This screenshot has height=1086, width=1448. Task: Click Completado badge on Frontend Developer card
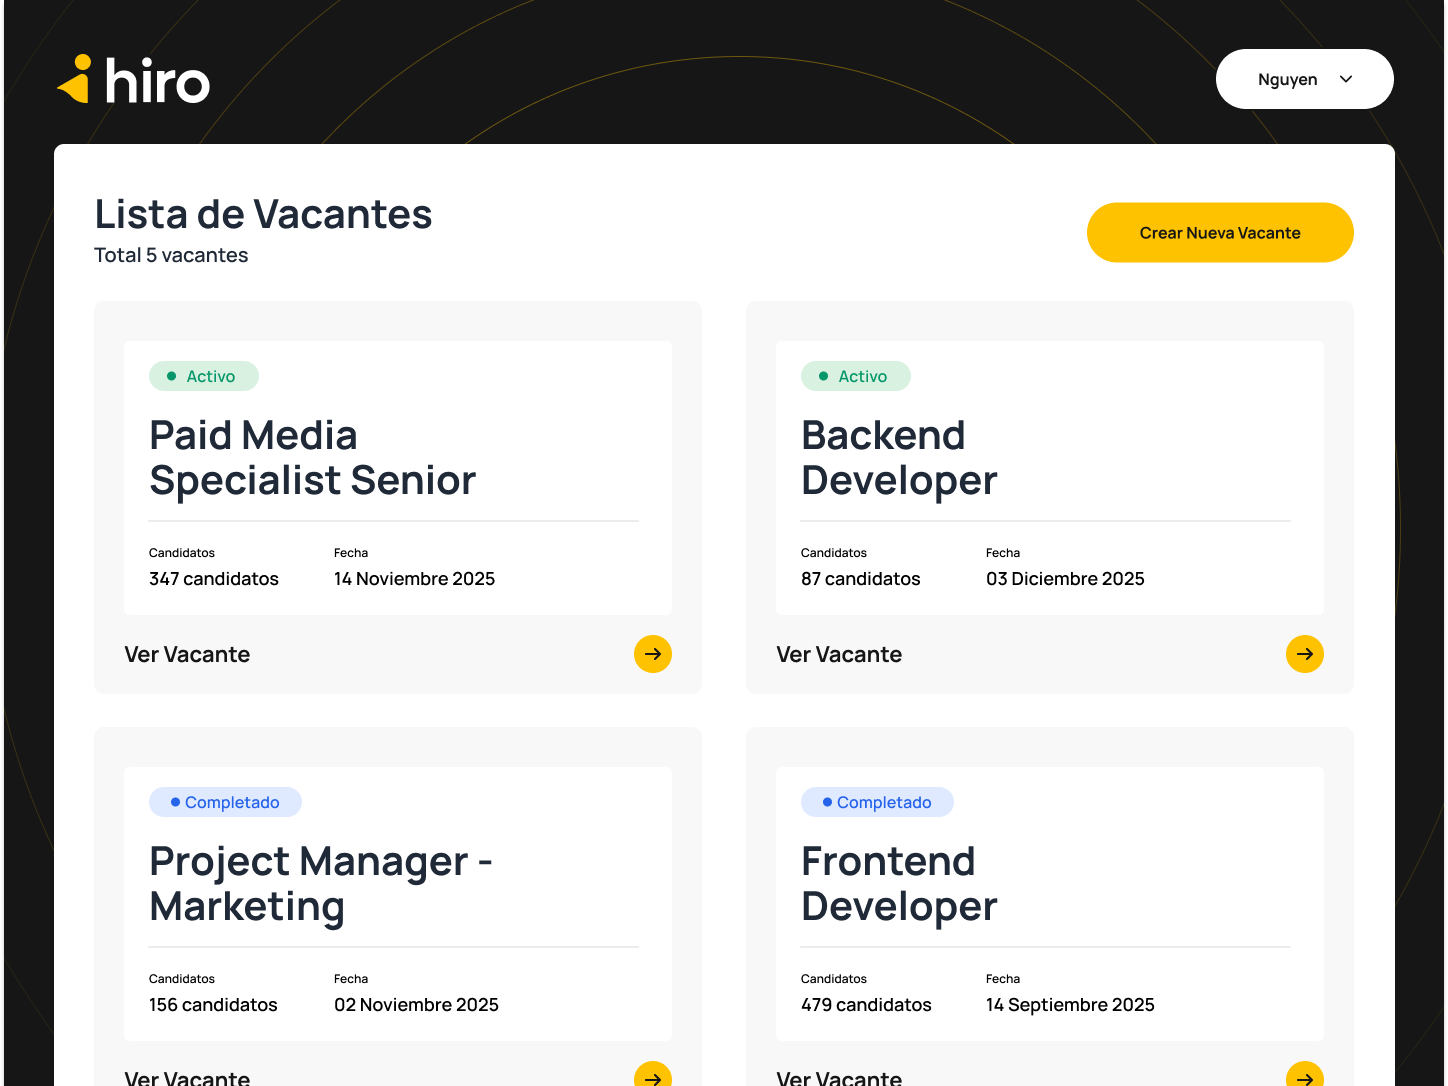pyautogui.click(x=877, y=802)
